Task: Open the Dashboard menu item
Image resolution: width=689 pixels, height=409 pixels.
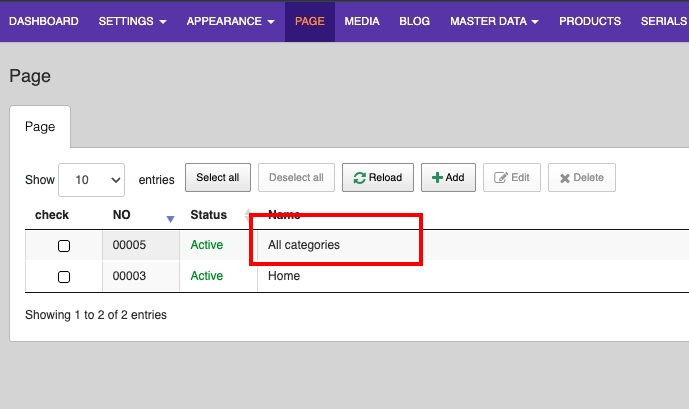Action: pyautogui.click(x=44, y=21)
